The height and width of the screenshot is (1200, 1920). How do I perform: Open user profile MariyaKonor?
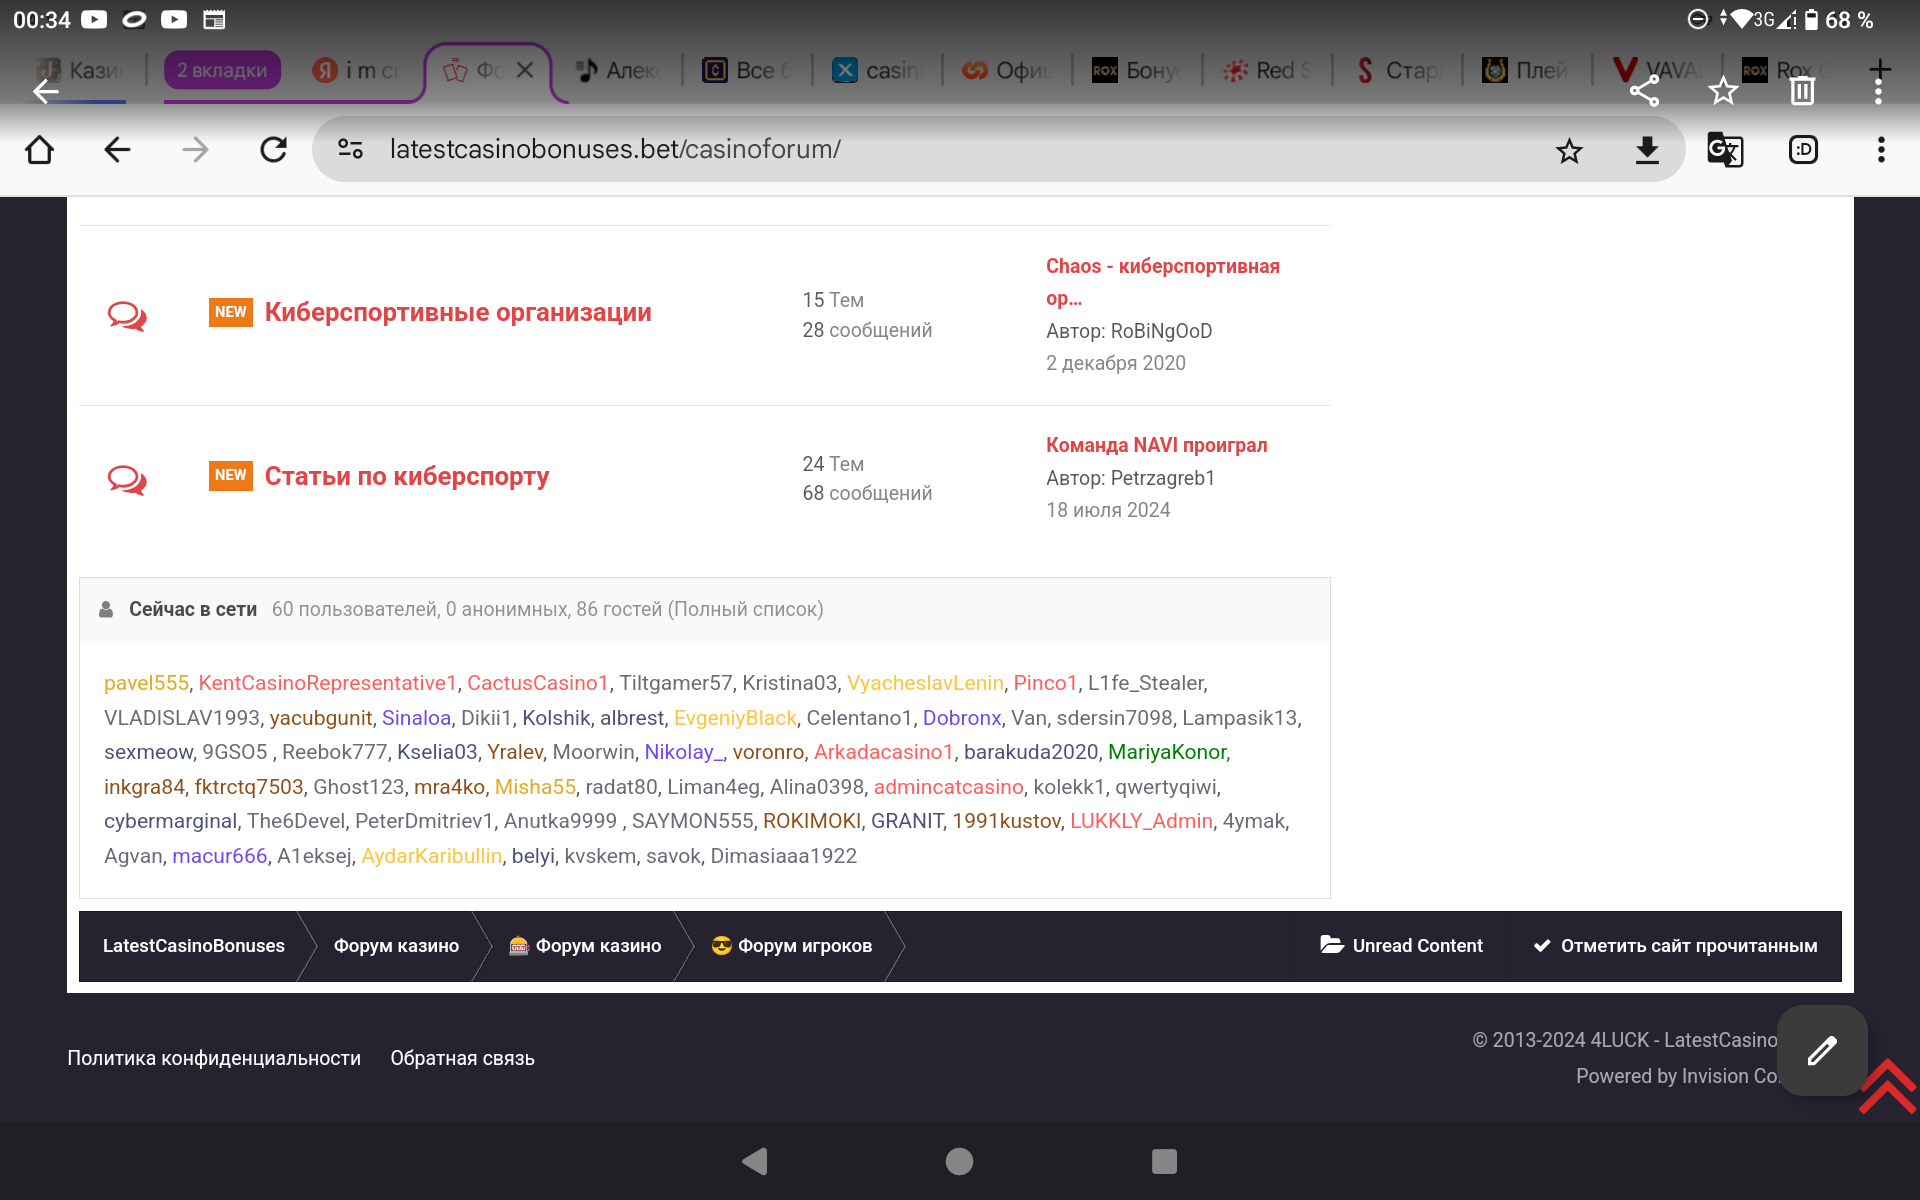click(x=1166, y=752)
